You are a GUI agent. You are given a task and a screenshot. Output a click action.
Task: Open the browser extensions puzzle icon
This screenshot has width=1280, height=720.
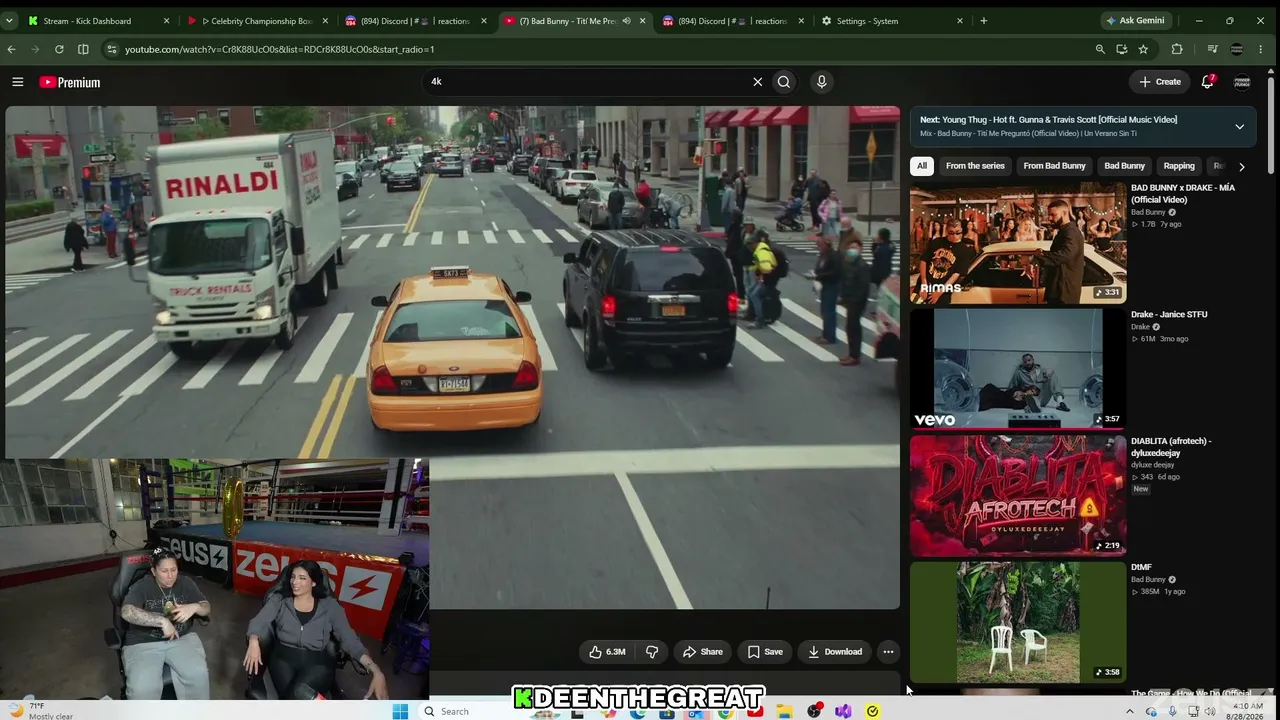(1177, 49)
